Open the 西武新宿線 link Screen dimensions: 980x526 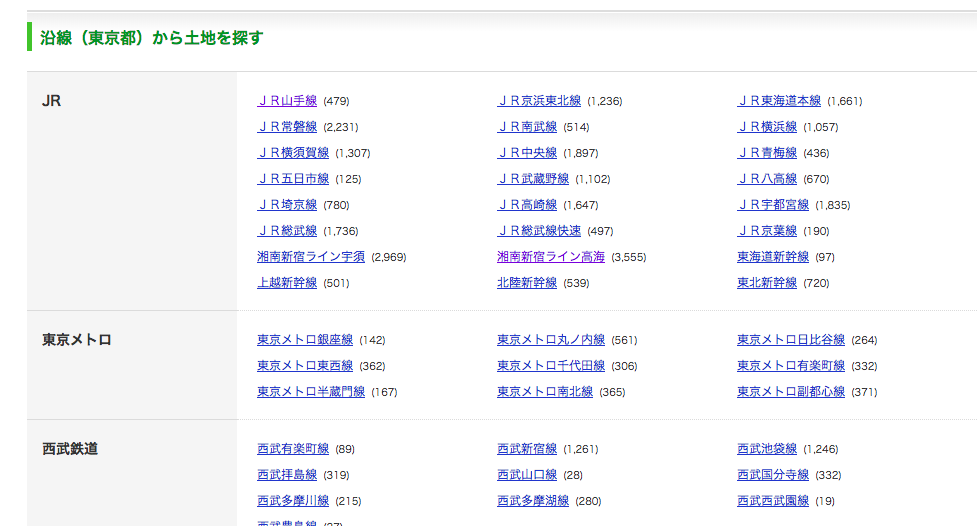tap(527, 449)
